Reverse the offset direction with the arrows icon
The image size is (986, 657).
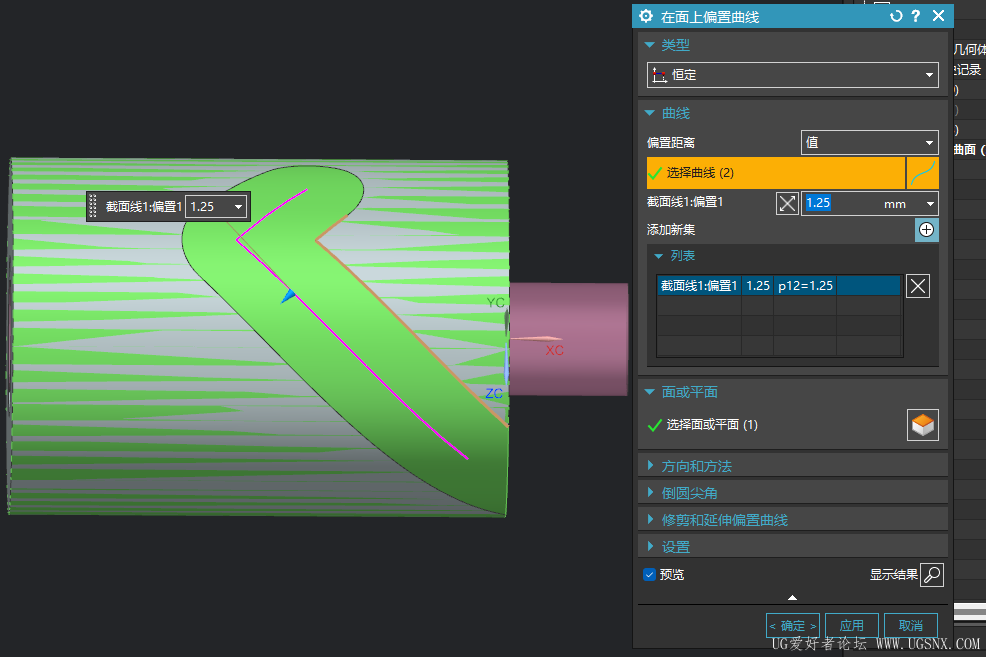(x=787, y=204)
